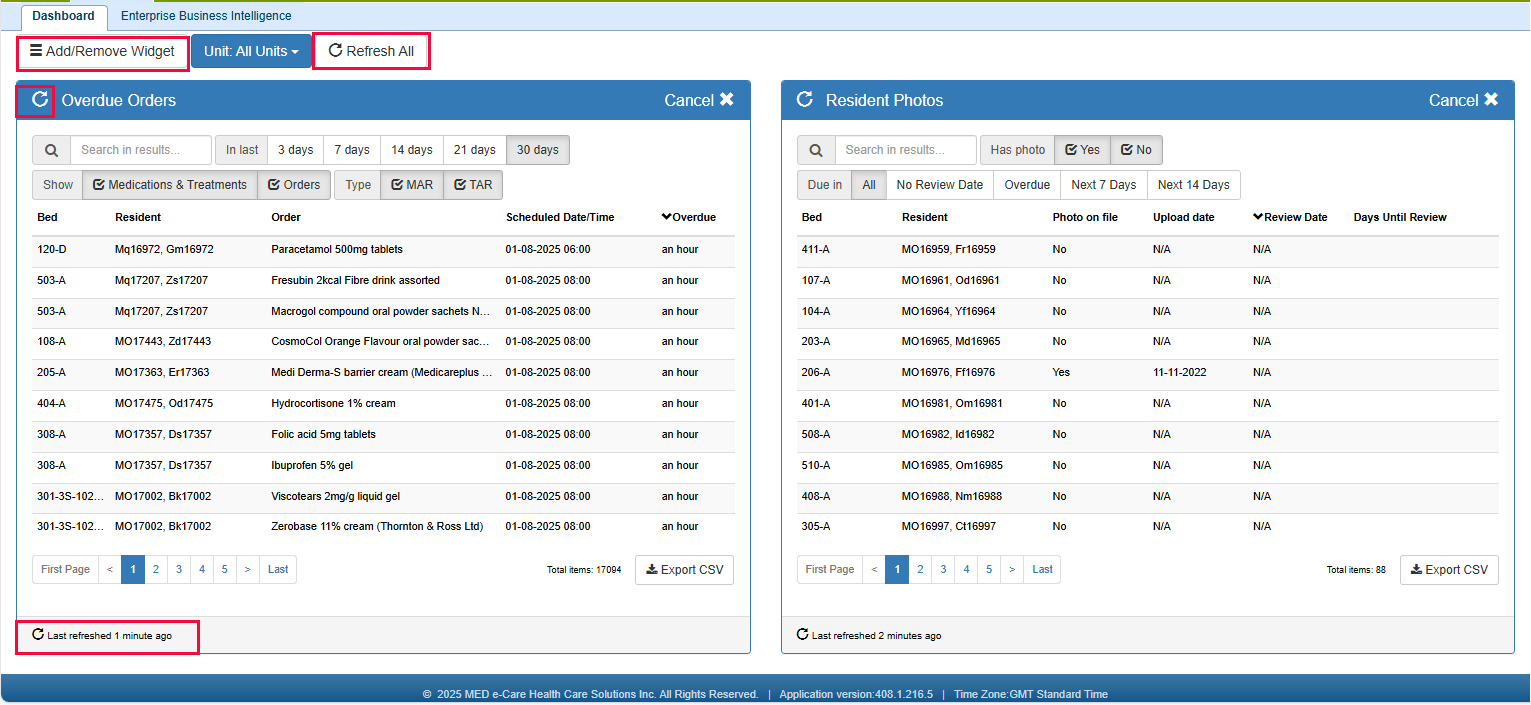
Task: Click search magnifier in Resident Photos
Action: (x=816, y=150)
